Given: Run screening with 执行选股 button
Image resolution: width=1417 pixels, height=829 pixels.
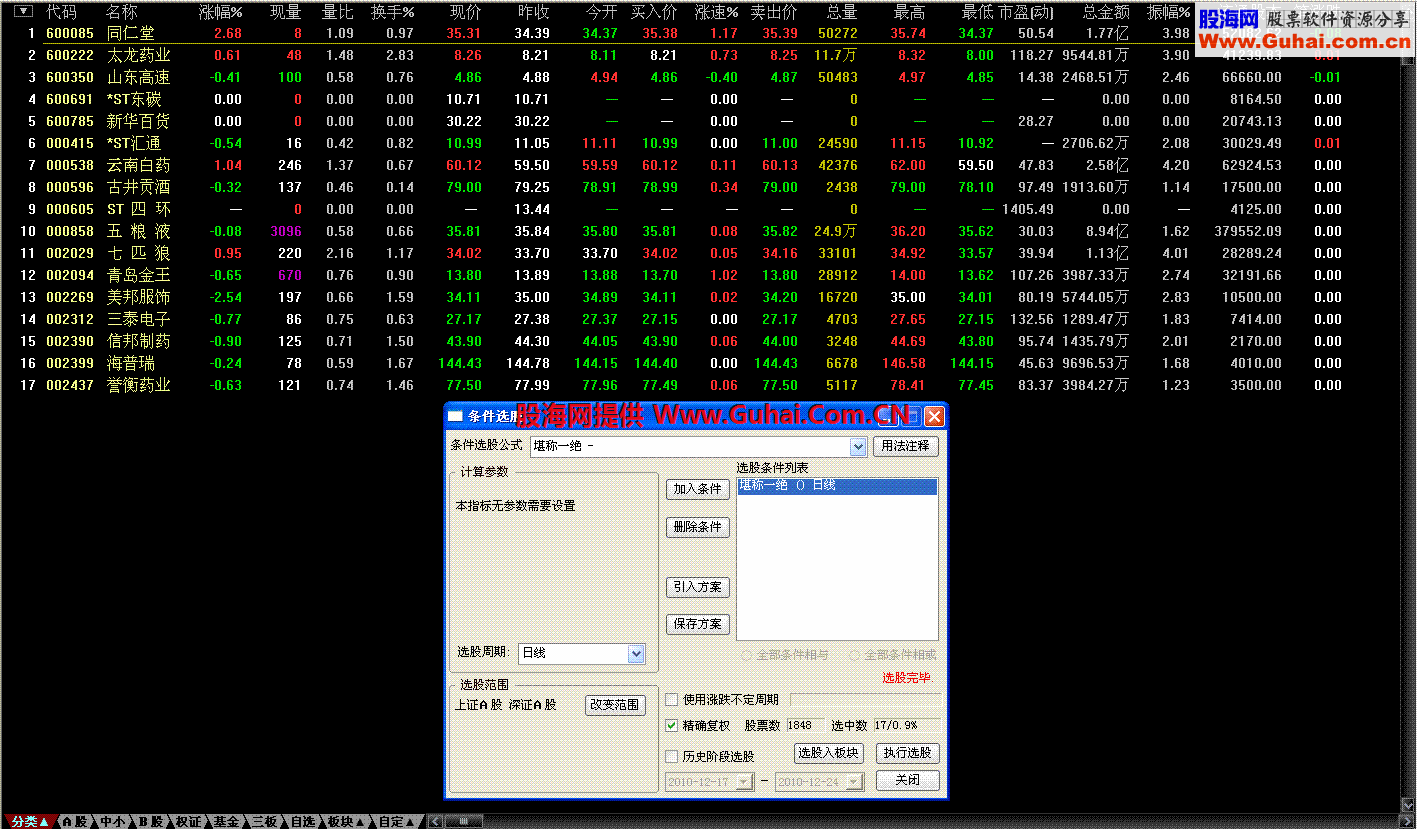Looking at the screenshot, I should pos(908,753).
